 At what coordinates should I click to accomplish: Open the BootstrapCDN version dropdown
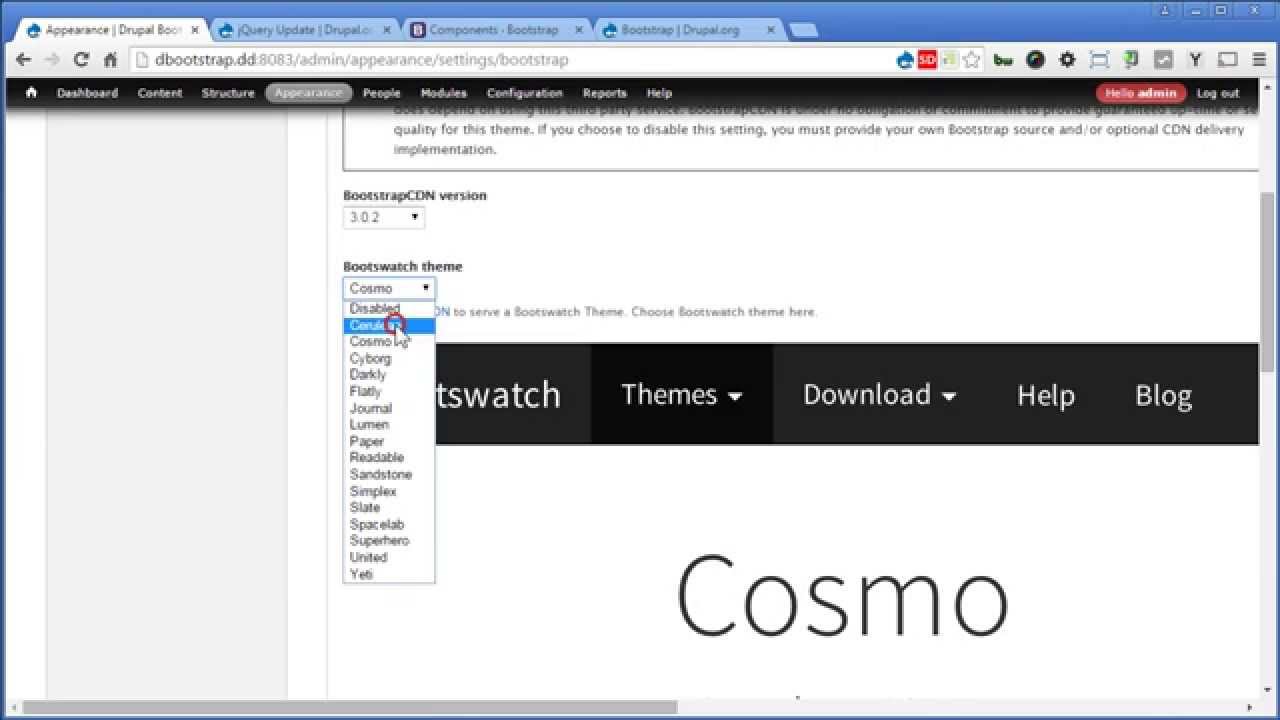[x=384, y=217]
